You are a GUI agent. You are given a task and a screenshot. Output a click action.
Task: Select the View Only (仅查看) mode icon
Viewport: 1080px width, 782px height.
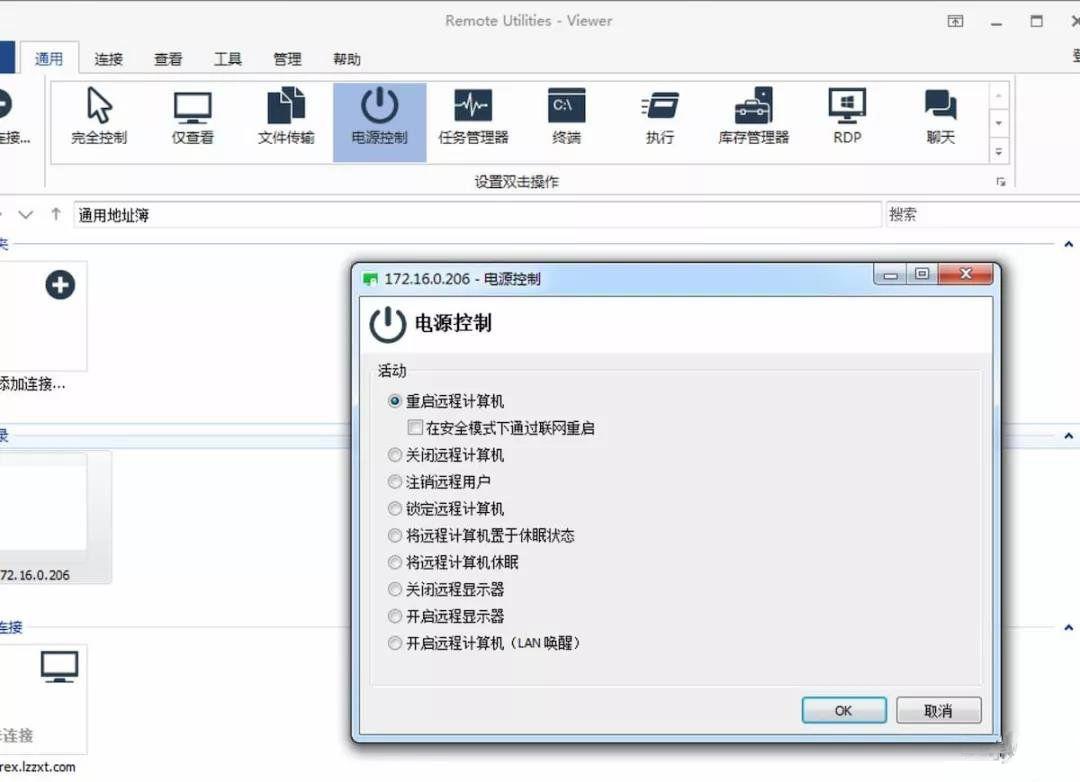click(192, 116)
